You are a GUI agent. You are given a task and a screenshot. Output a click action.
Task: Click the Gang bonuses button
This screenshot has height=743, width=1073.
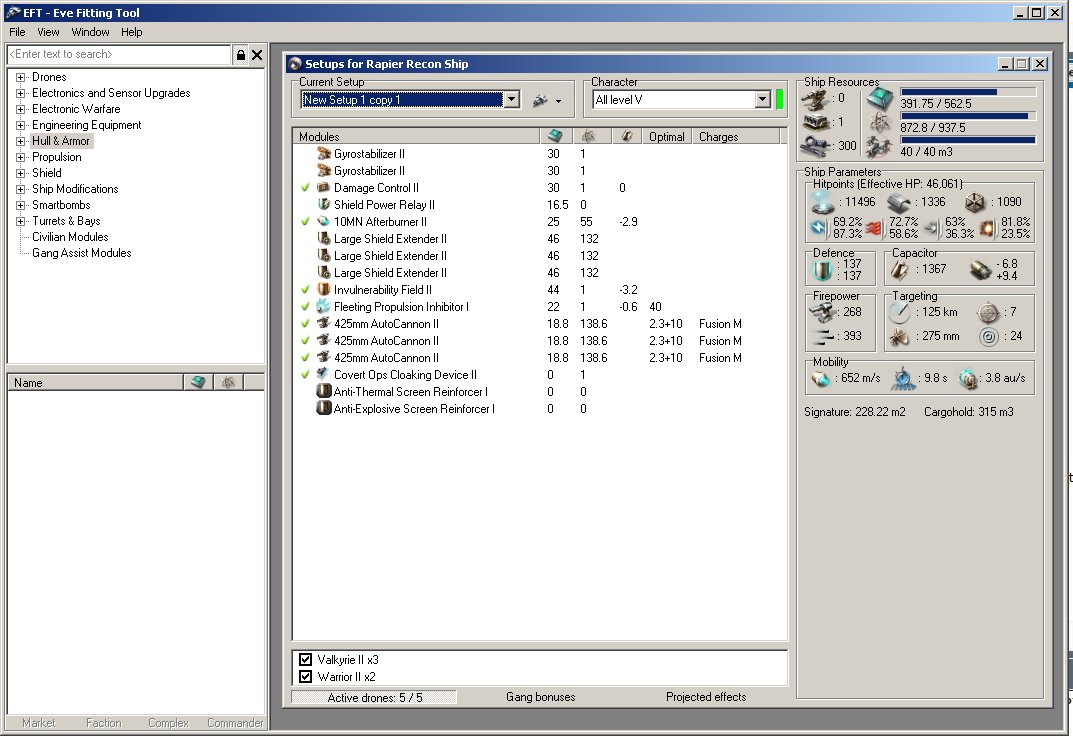(x=541, y=697)
